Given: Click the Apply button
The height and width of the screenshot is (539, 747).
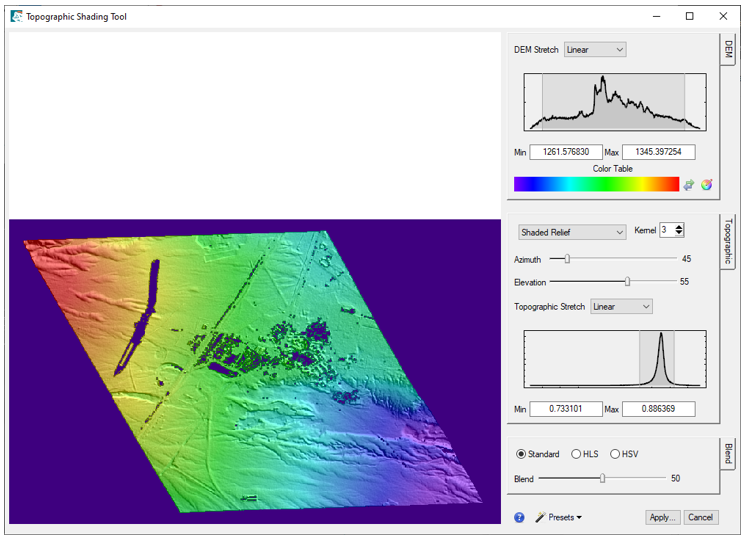Looking at the screenshot, I should (x=662, y=517).
